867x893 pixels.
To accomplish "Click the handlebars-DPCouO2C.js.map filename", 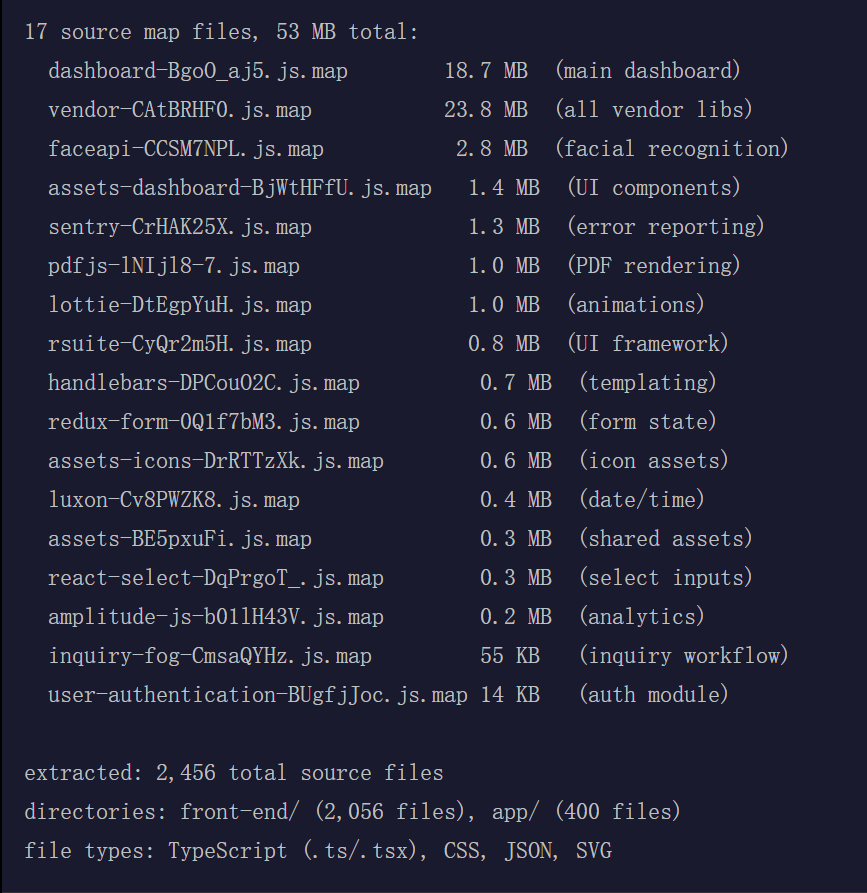I will [x=204, y=383].
